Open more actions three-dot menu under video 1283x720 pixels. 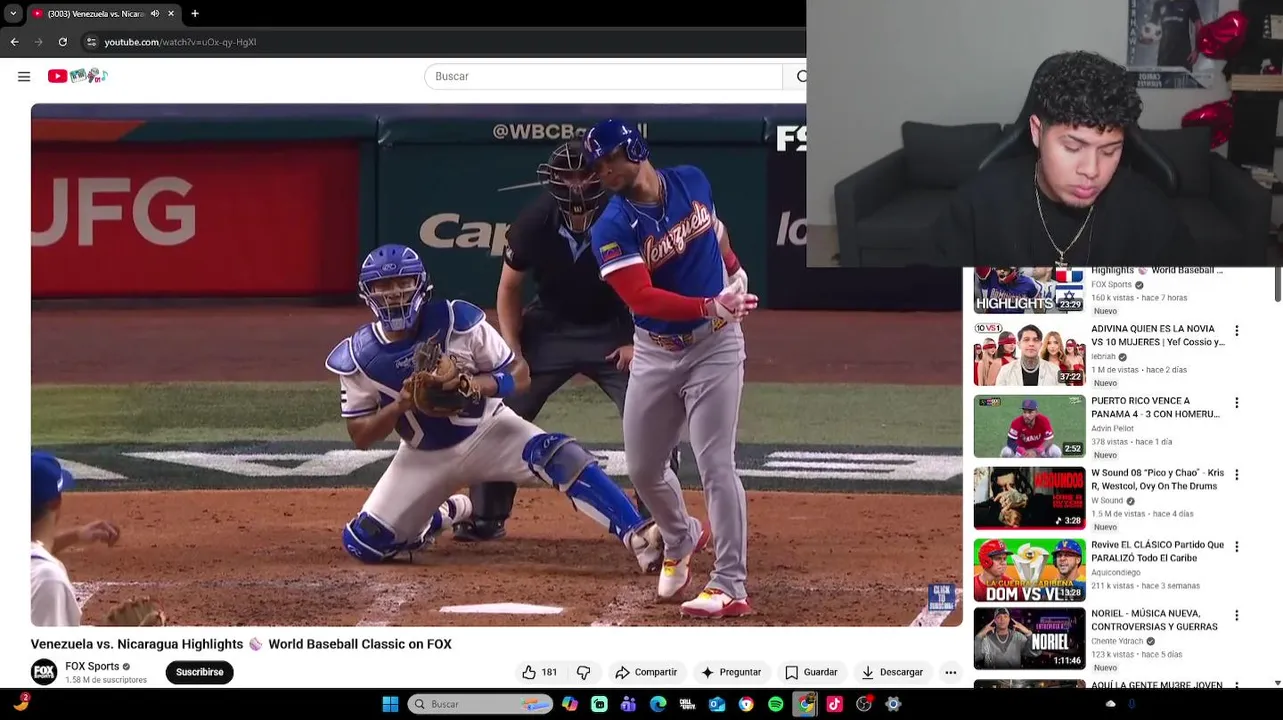(951, 672)
